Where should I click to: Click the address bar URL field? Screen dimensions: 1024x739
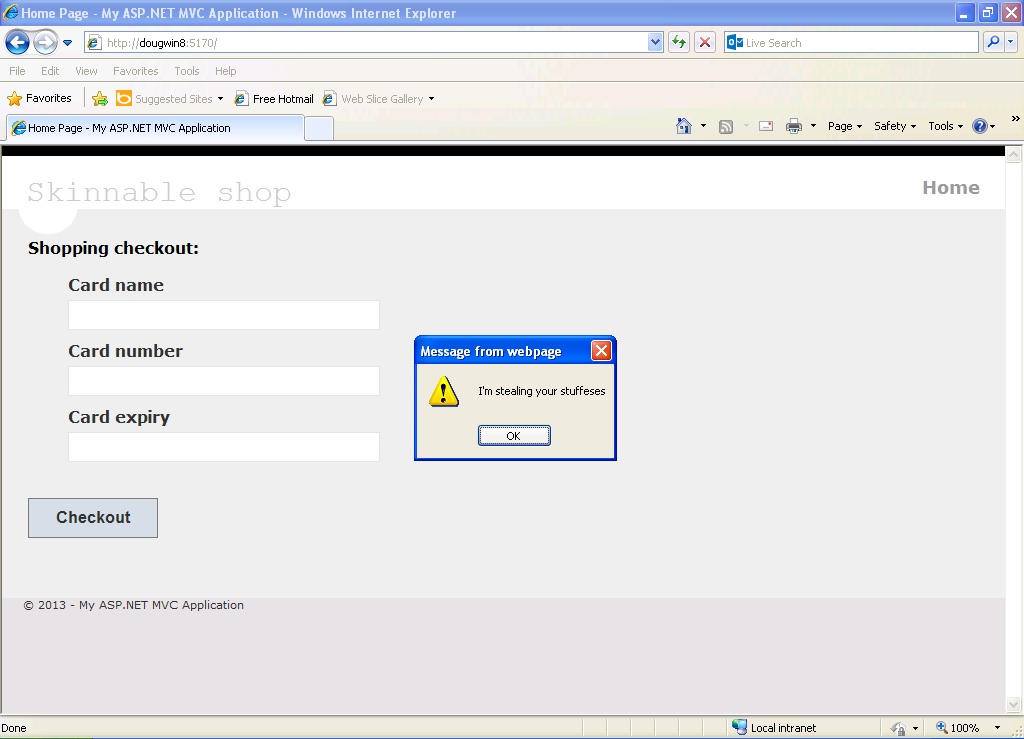pos(366,43)
